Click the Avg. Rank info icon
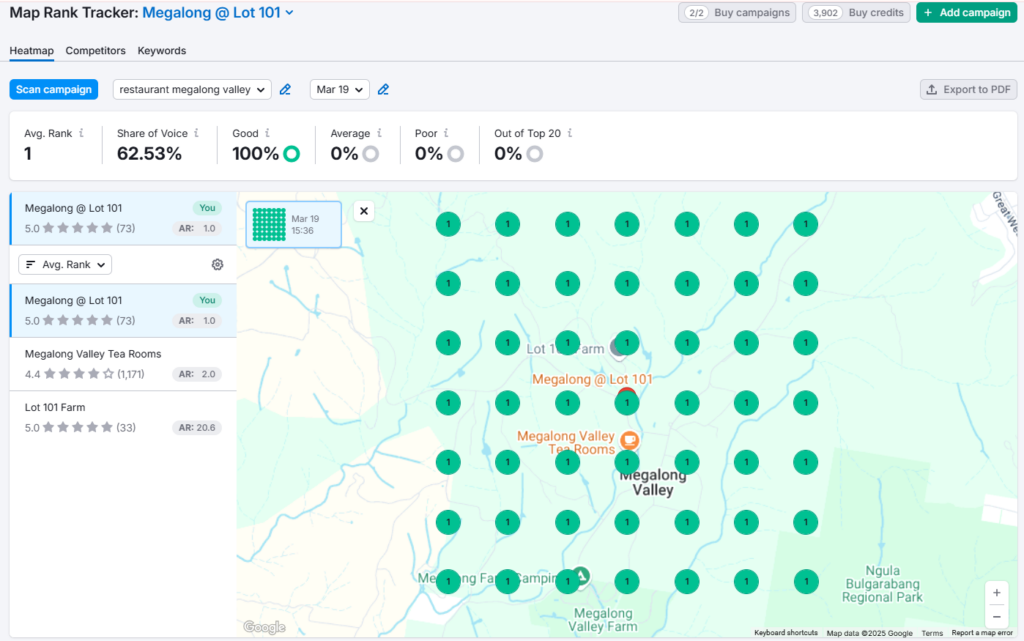Screen dimensions: 1024x641 click(83, 133)
